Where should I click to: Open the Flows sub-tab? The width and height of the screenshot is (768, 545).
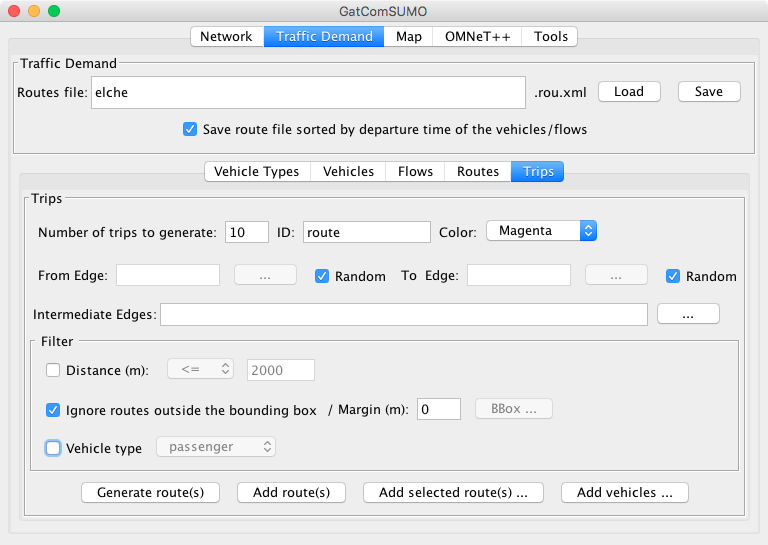point(415,171)
